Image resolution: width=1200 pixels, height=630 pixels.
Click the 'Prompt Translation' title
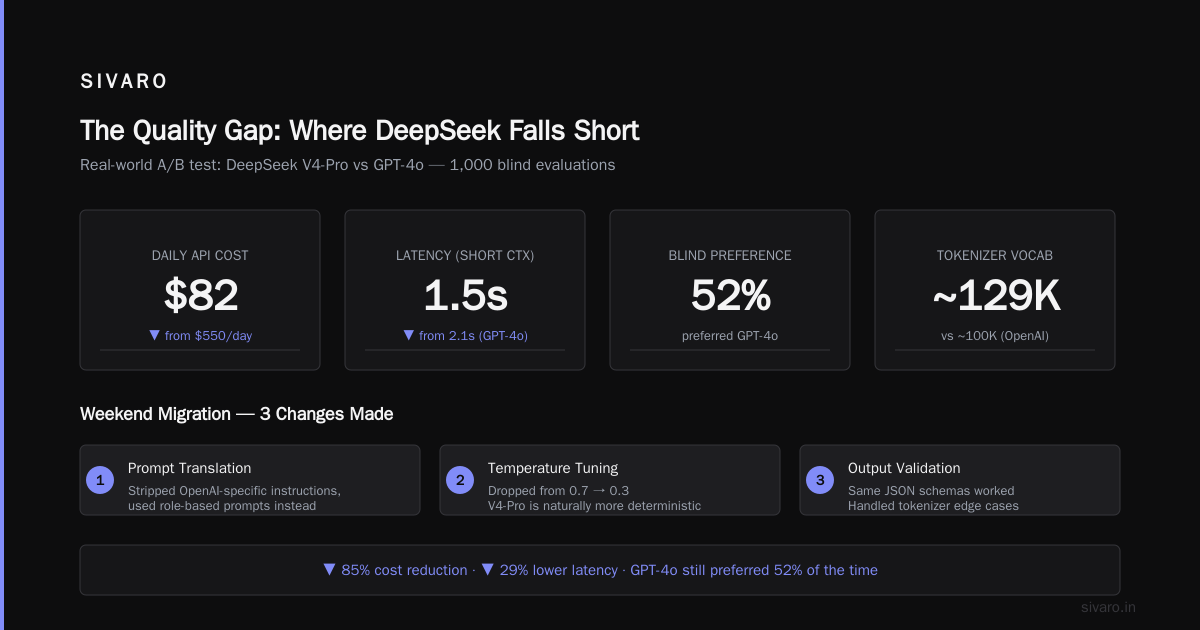point(189,468)
